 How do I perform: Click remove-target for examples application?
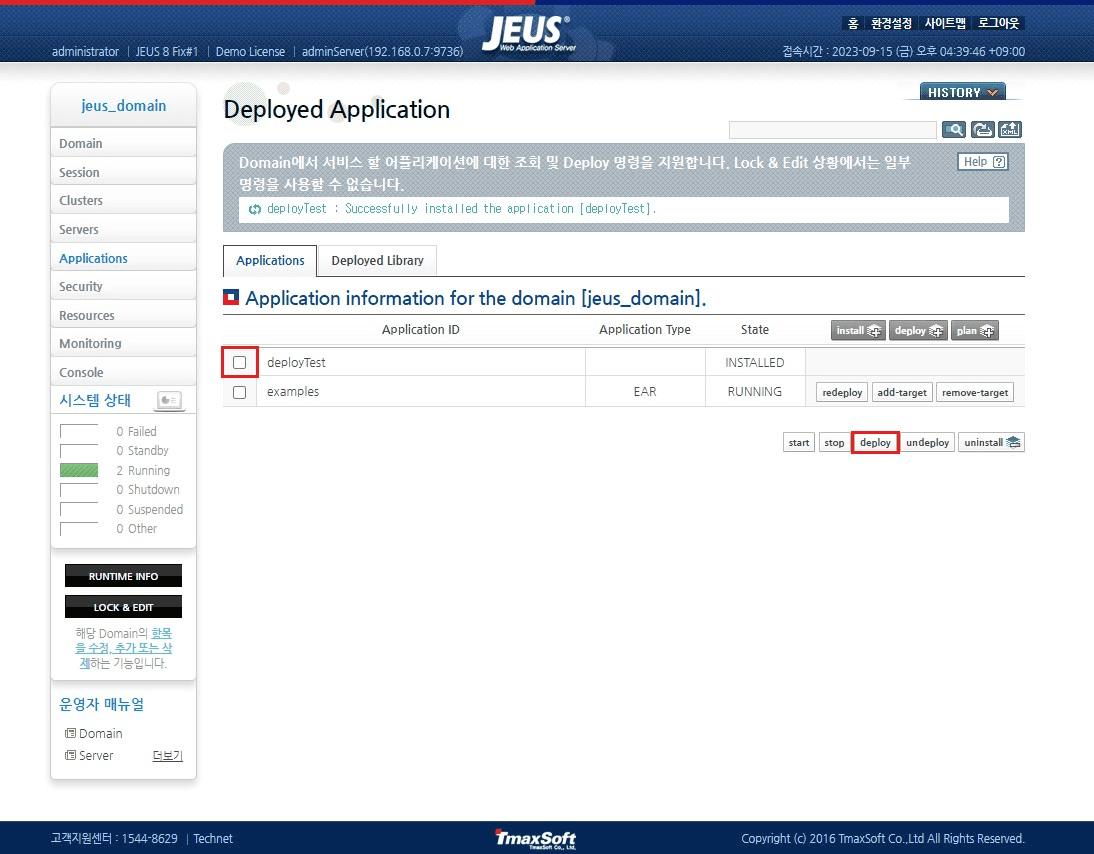pos(975,393)
